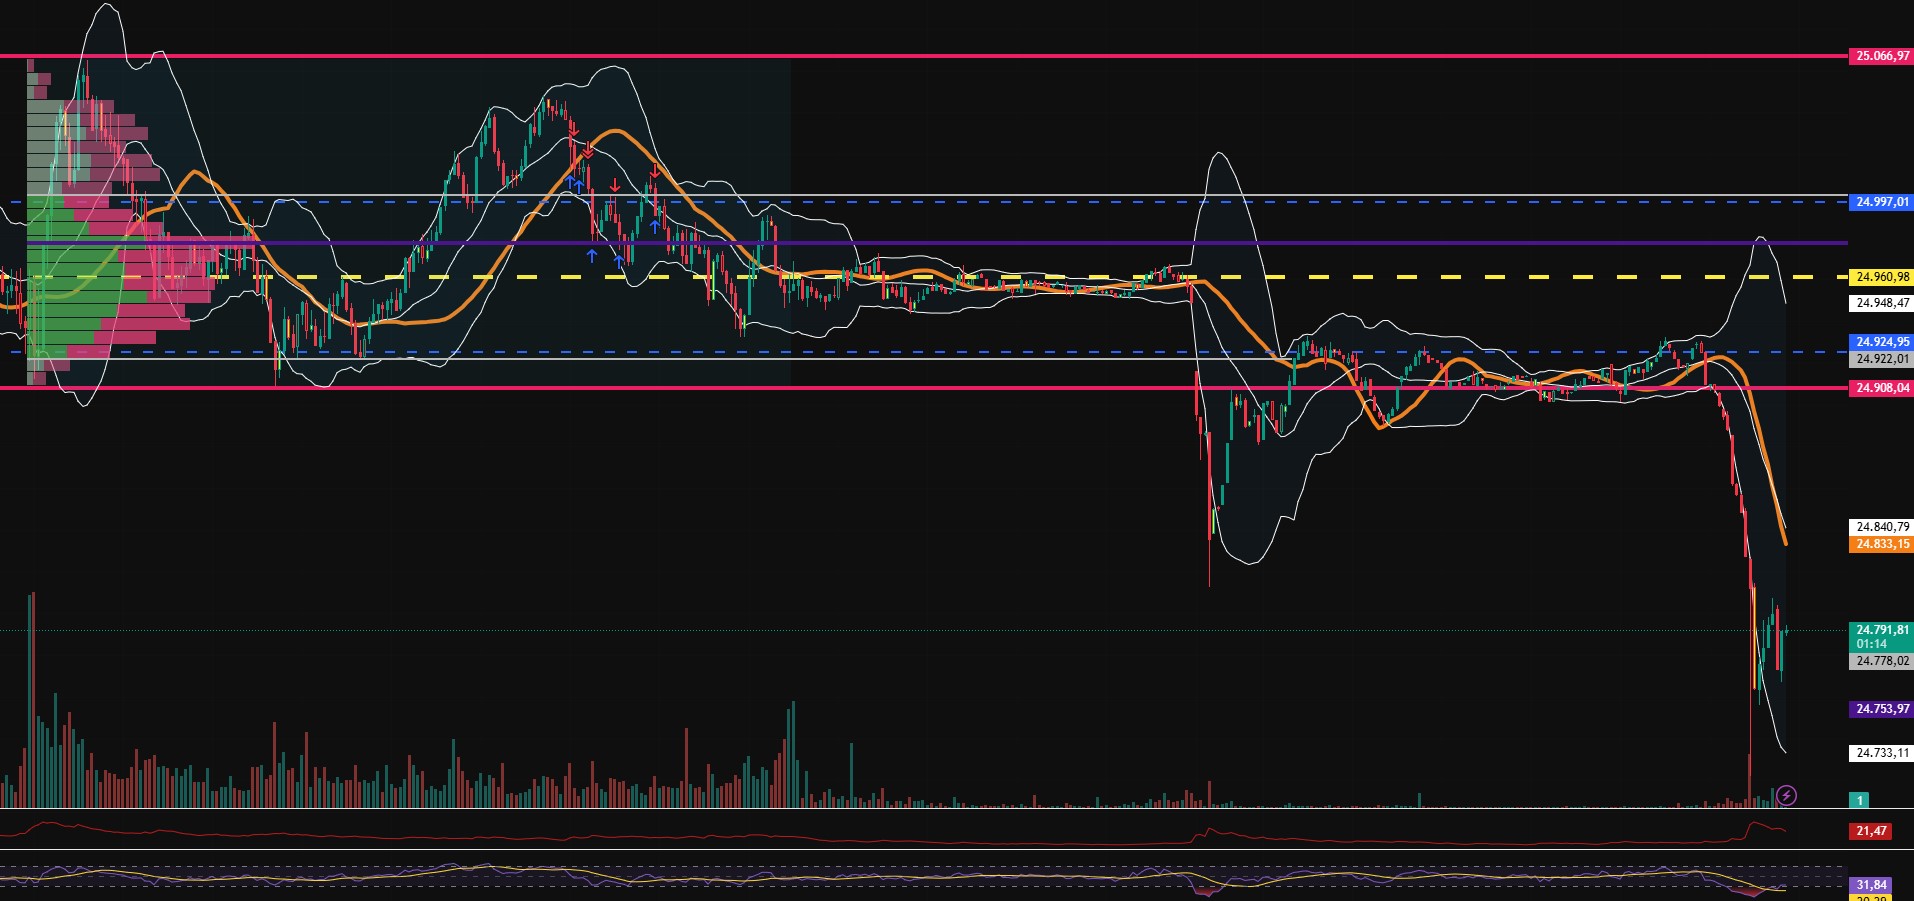Viewport: 1914px width, 901px height.
Task: Select the blue dashed level label 24.997,01
Action: [1883, 202]
